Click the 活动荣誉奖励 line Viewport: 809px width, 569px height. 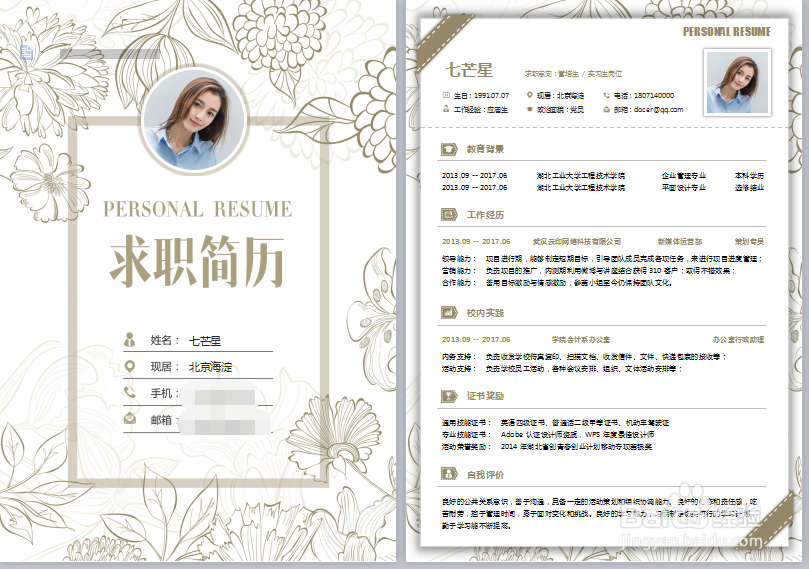547,447
